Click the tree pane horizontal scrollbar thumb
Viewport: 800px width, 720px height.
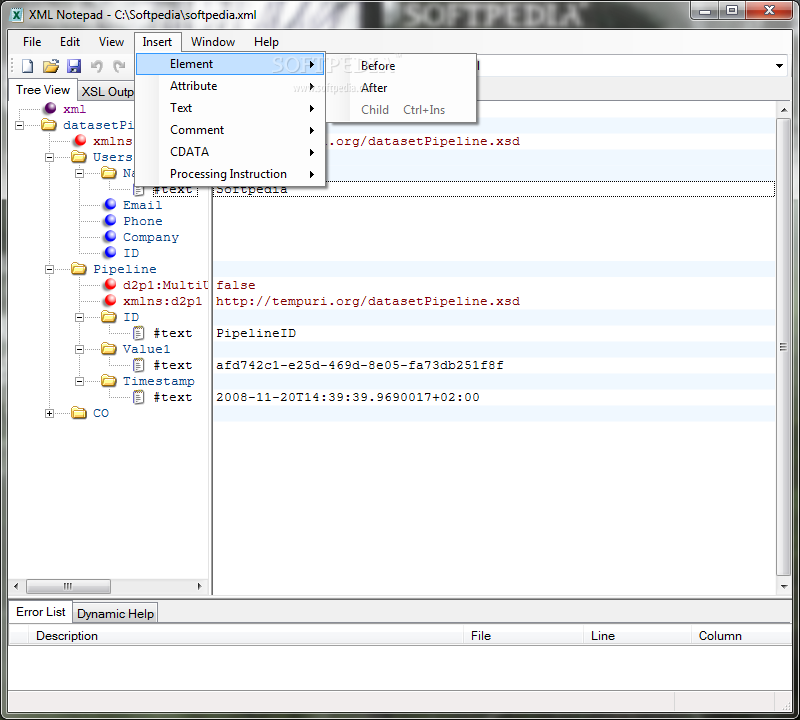coord(68,586)
